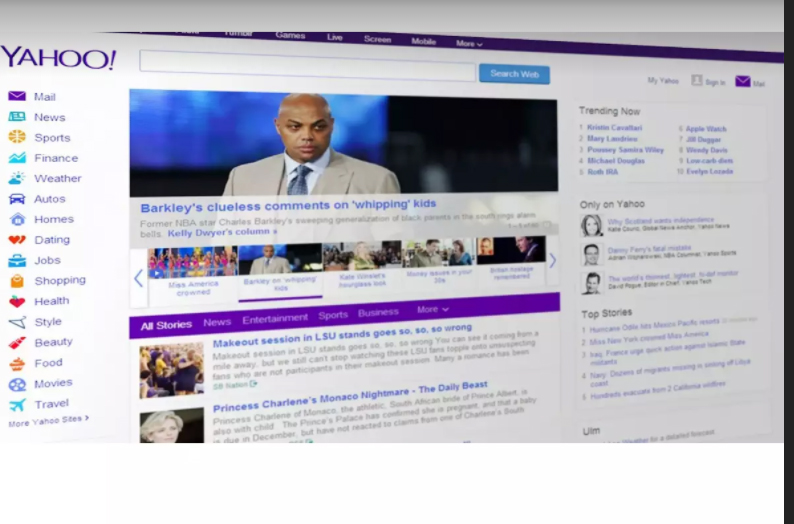The height and width of the screenshot is (524, 794).
Task: Go to previous carousel slide arrow
Action: [x=138, y=278]
